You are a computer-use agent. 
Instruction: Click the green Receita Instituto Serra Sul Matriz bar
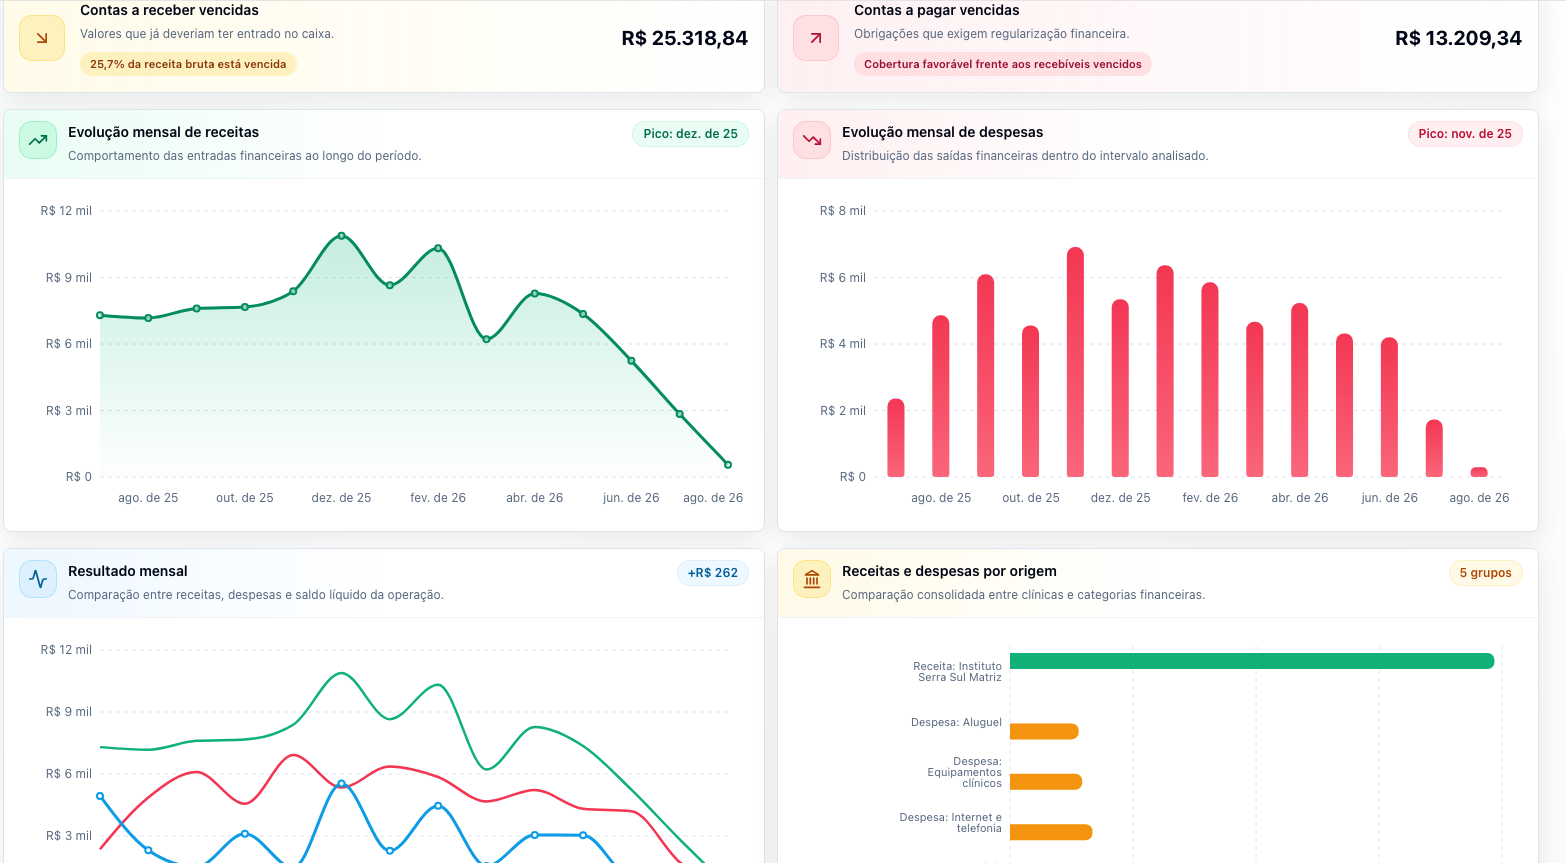[x=1252, y=661]
